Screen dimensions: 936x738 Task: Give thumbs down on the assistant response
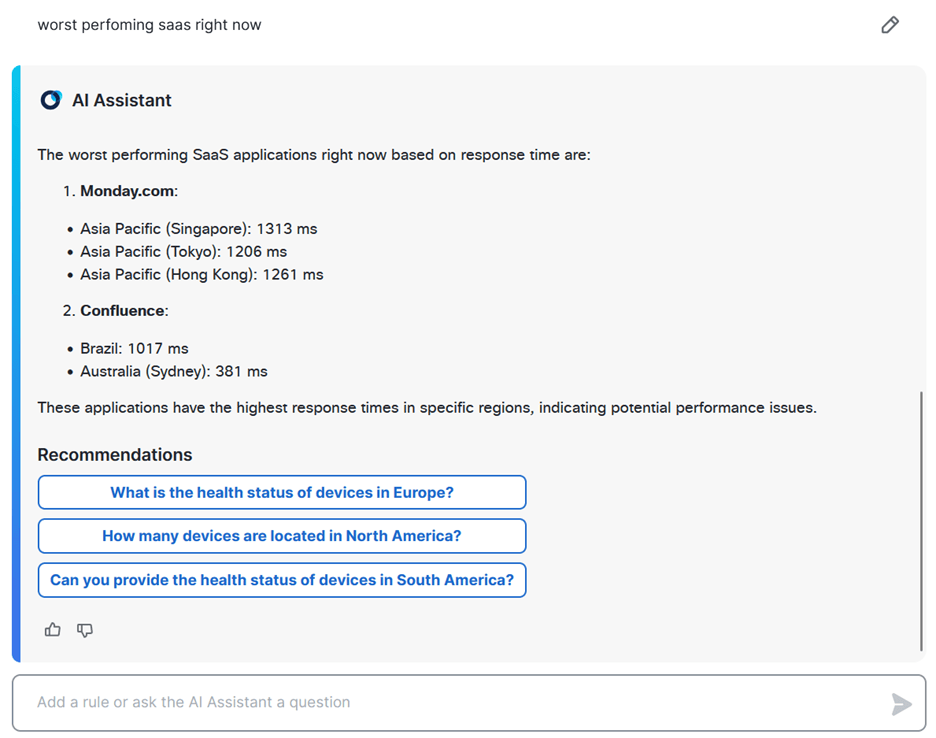coord(85,630)
